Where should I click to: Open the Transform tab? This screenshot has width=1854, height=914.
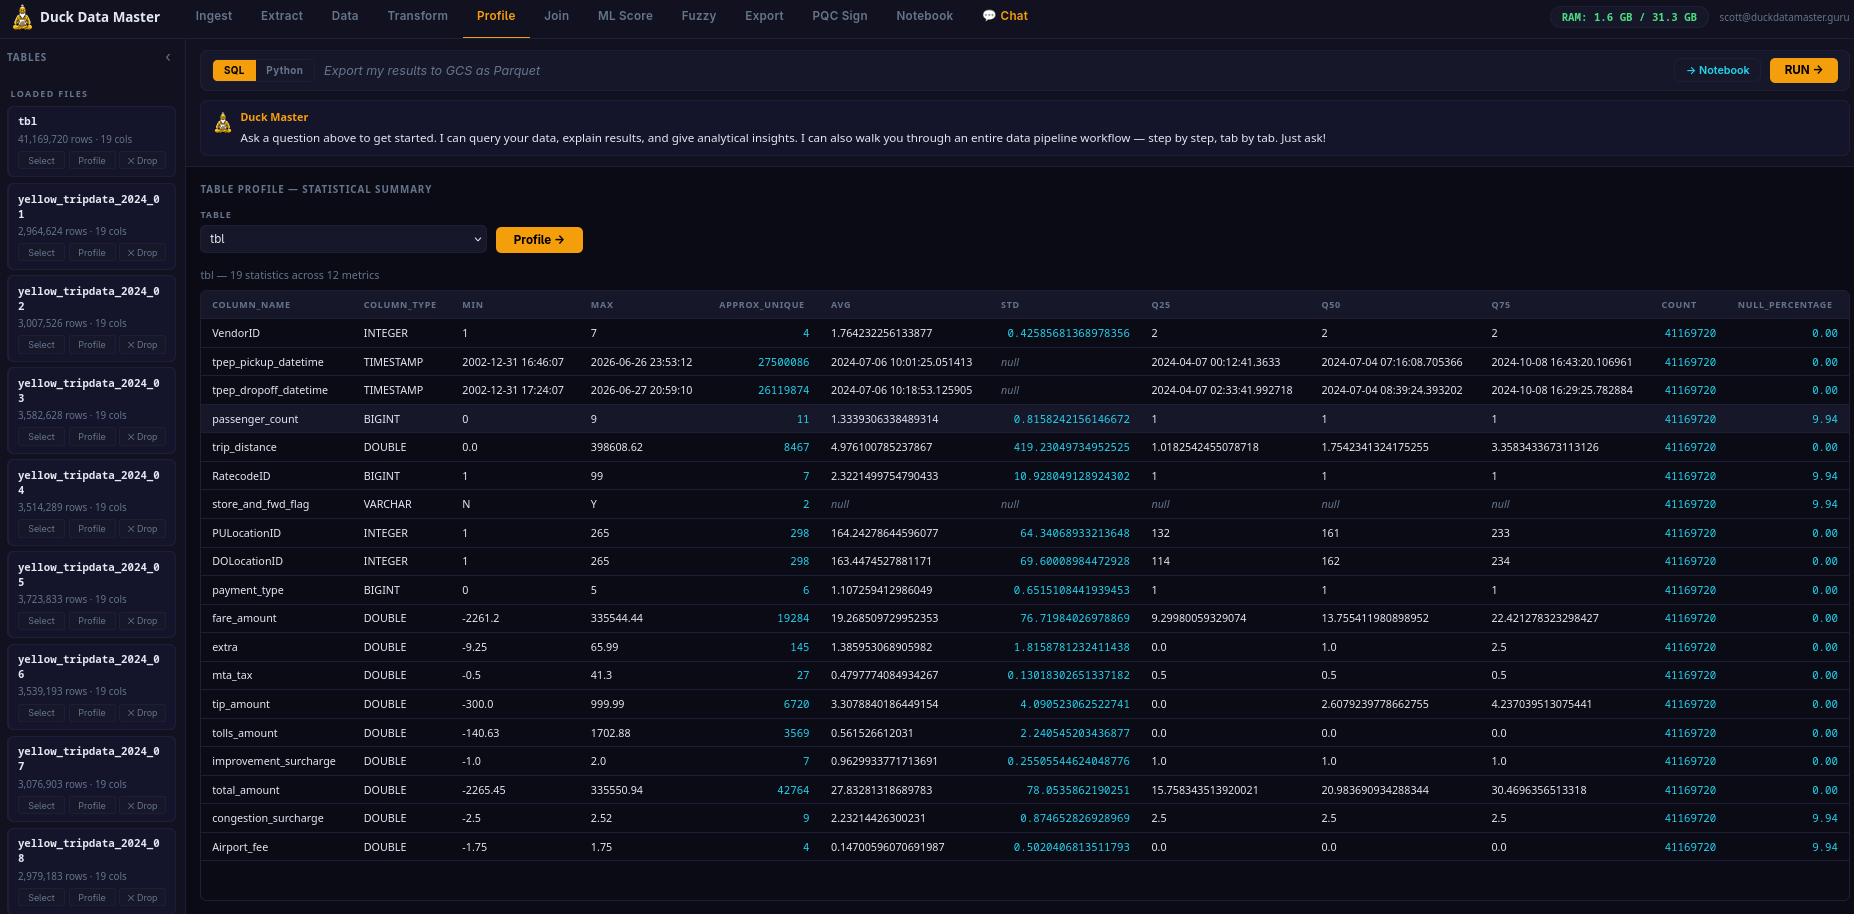point(418,16)
